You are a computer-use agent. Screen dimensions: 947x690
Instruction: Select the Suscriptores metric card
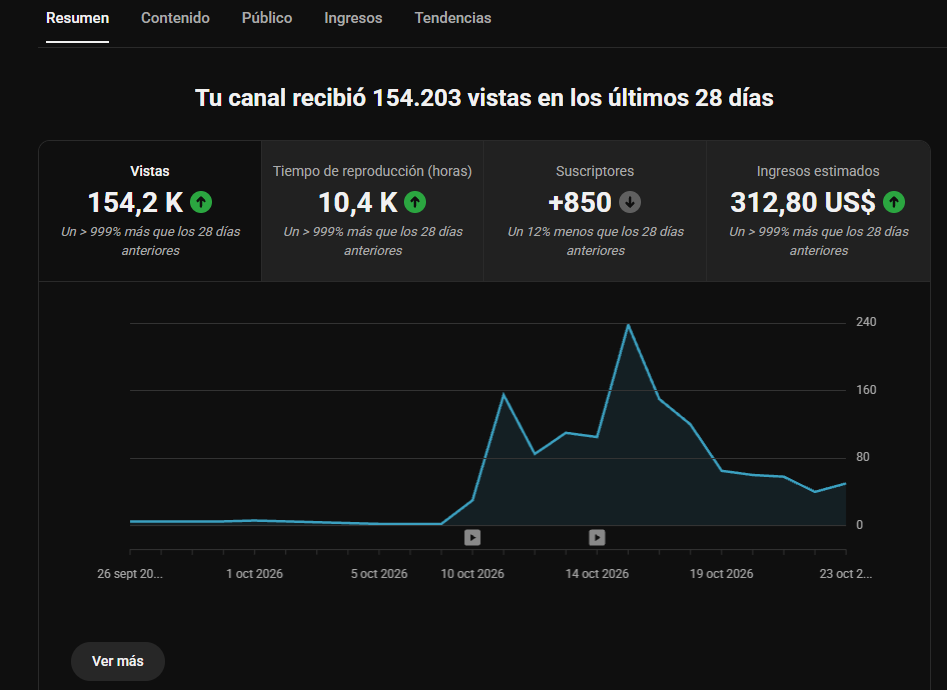595,211
